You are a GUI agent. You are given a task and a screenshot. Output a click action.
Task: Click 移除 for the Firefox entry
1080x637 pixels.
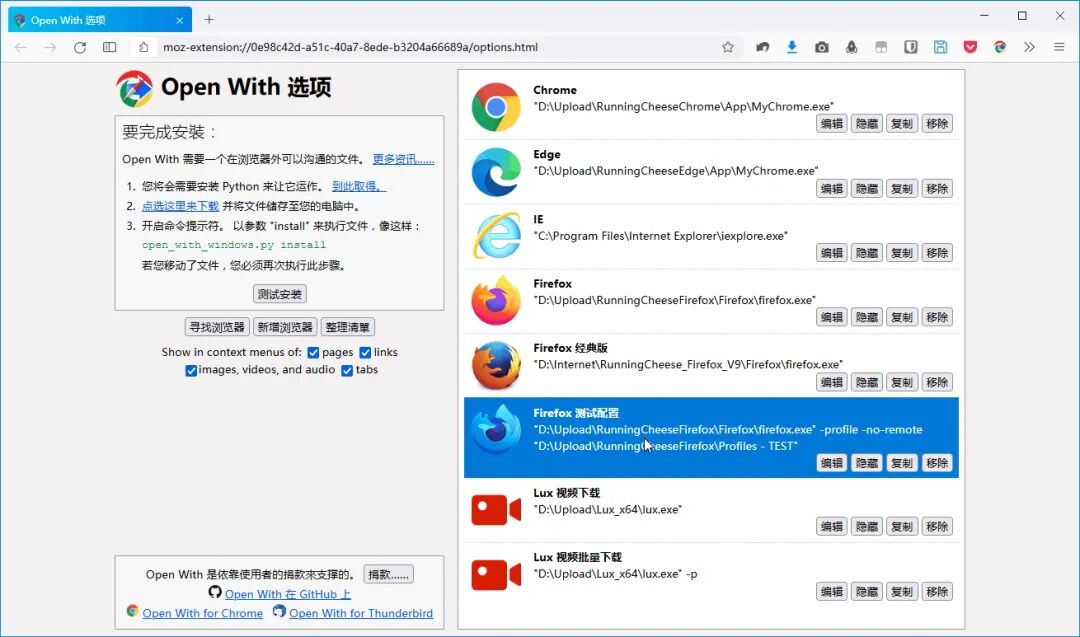(x=937, y=317)
